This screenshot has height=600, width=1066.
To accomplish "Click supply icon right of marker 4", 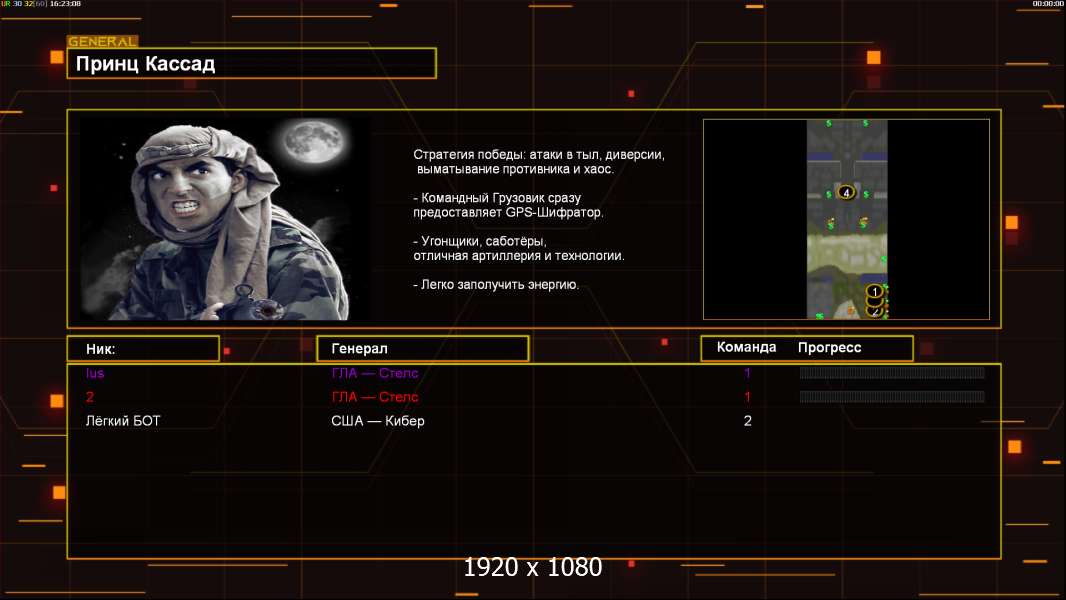I will coord(865,194).
